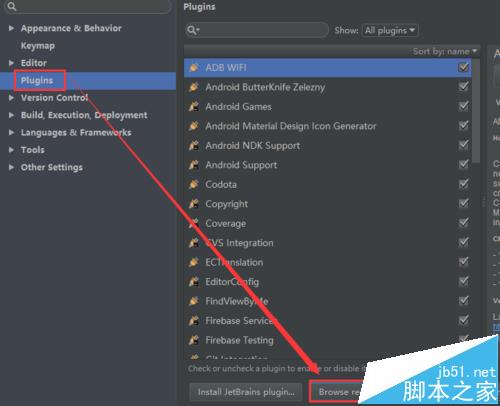This screenshot has height=406, width=500.
Task: Open the Tools settings category
Action: (x=33, y=150)
